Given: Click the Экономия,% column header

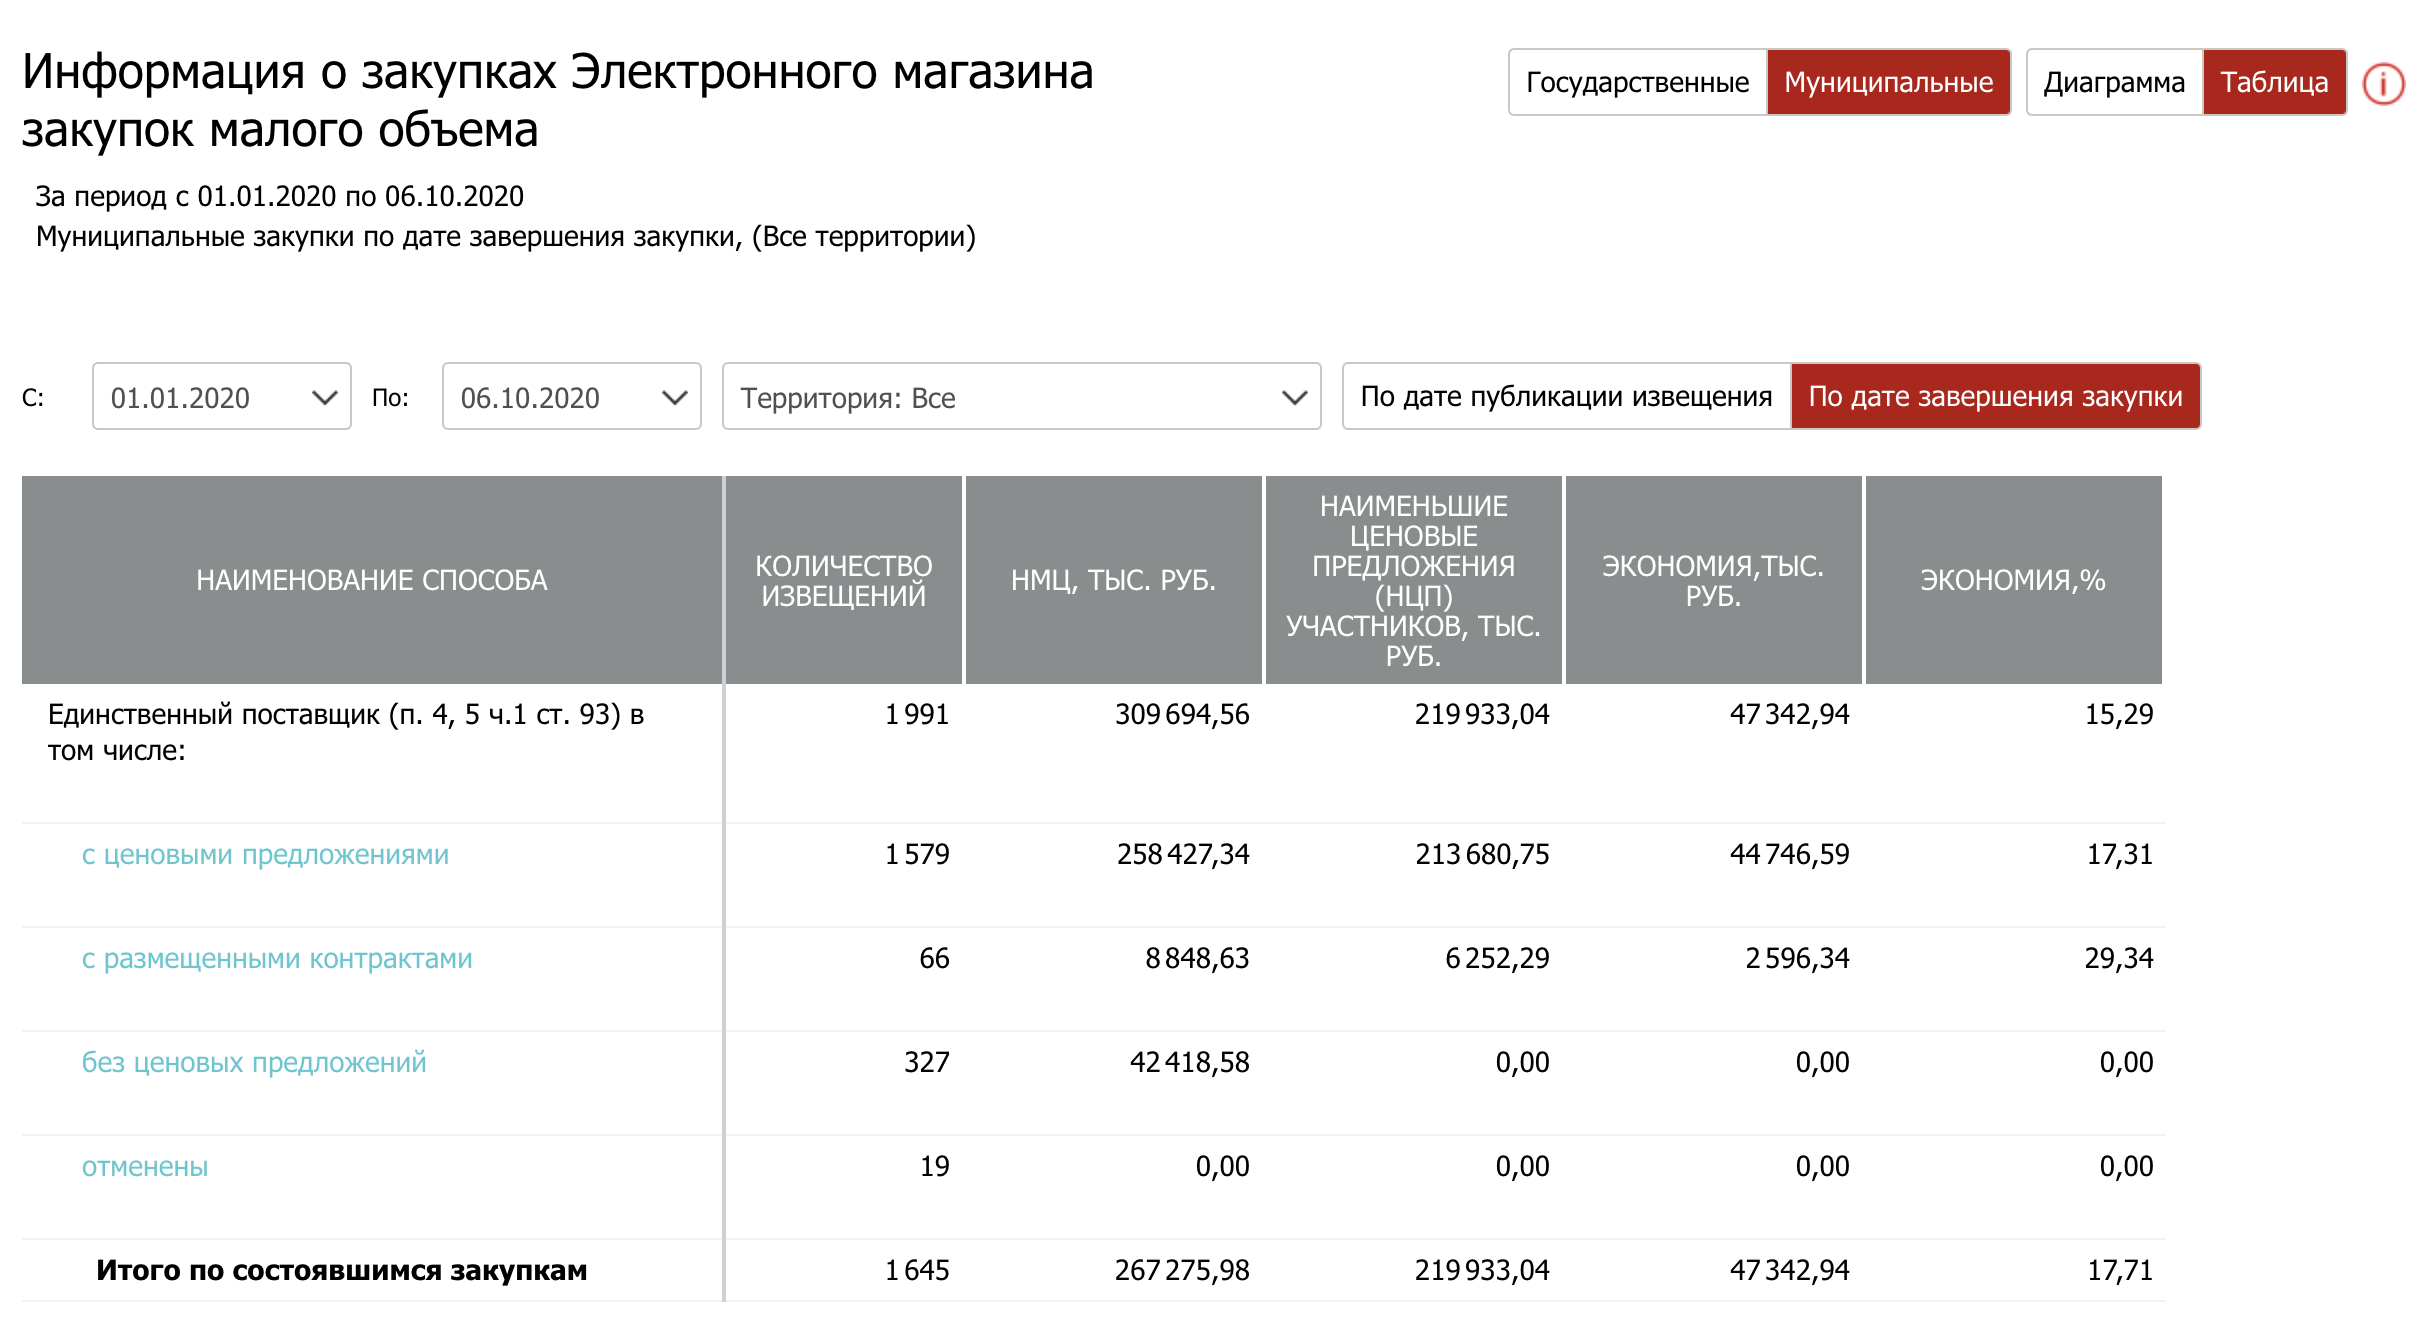Looking at the screenshot, I should click(2012, 580).
